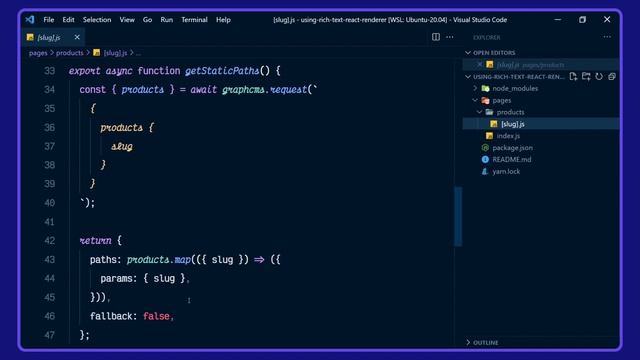The image size is (640, 360).
Task: Create a new file in Explorer
Action: coord(573,76)
